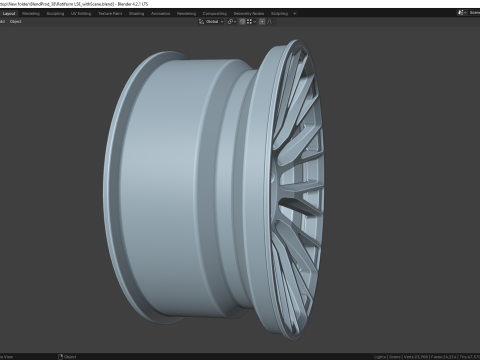Open the Texture Paint workspace tab
Viewport: 480px width, 360px height.
click(110, 14)
